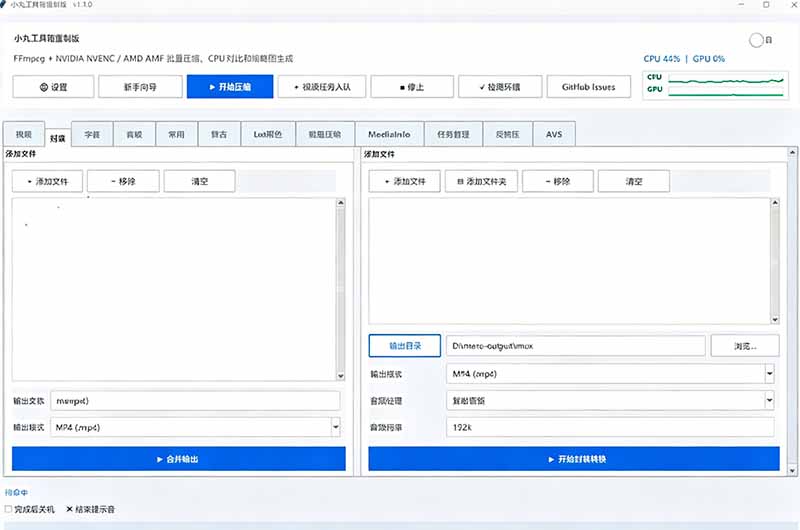The width and height of the screenshot is (800, 530).
Task: Toggle 结束提示音 checkbox
Action: pos(69,509)
